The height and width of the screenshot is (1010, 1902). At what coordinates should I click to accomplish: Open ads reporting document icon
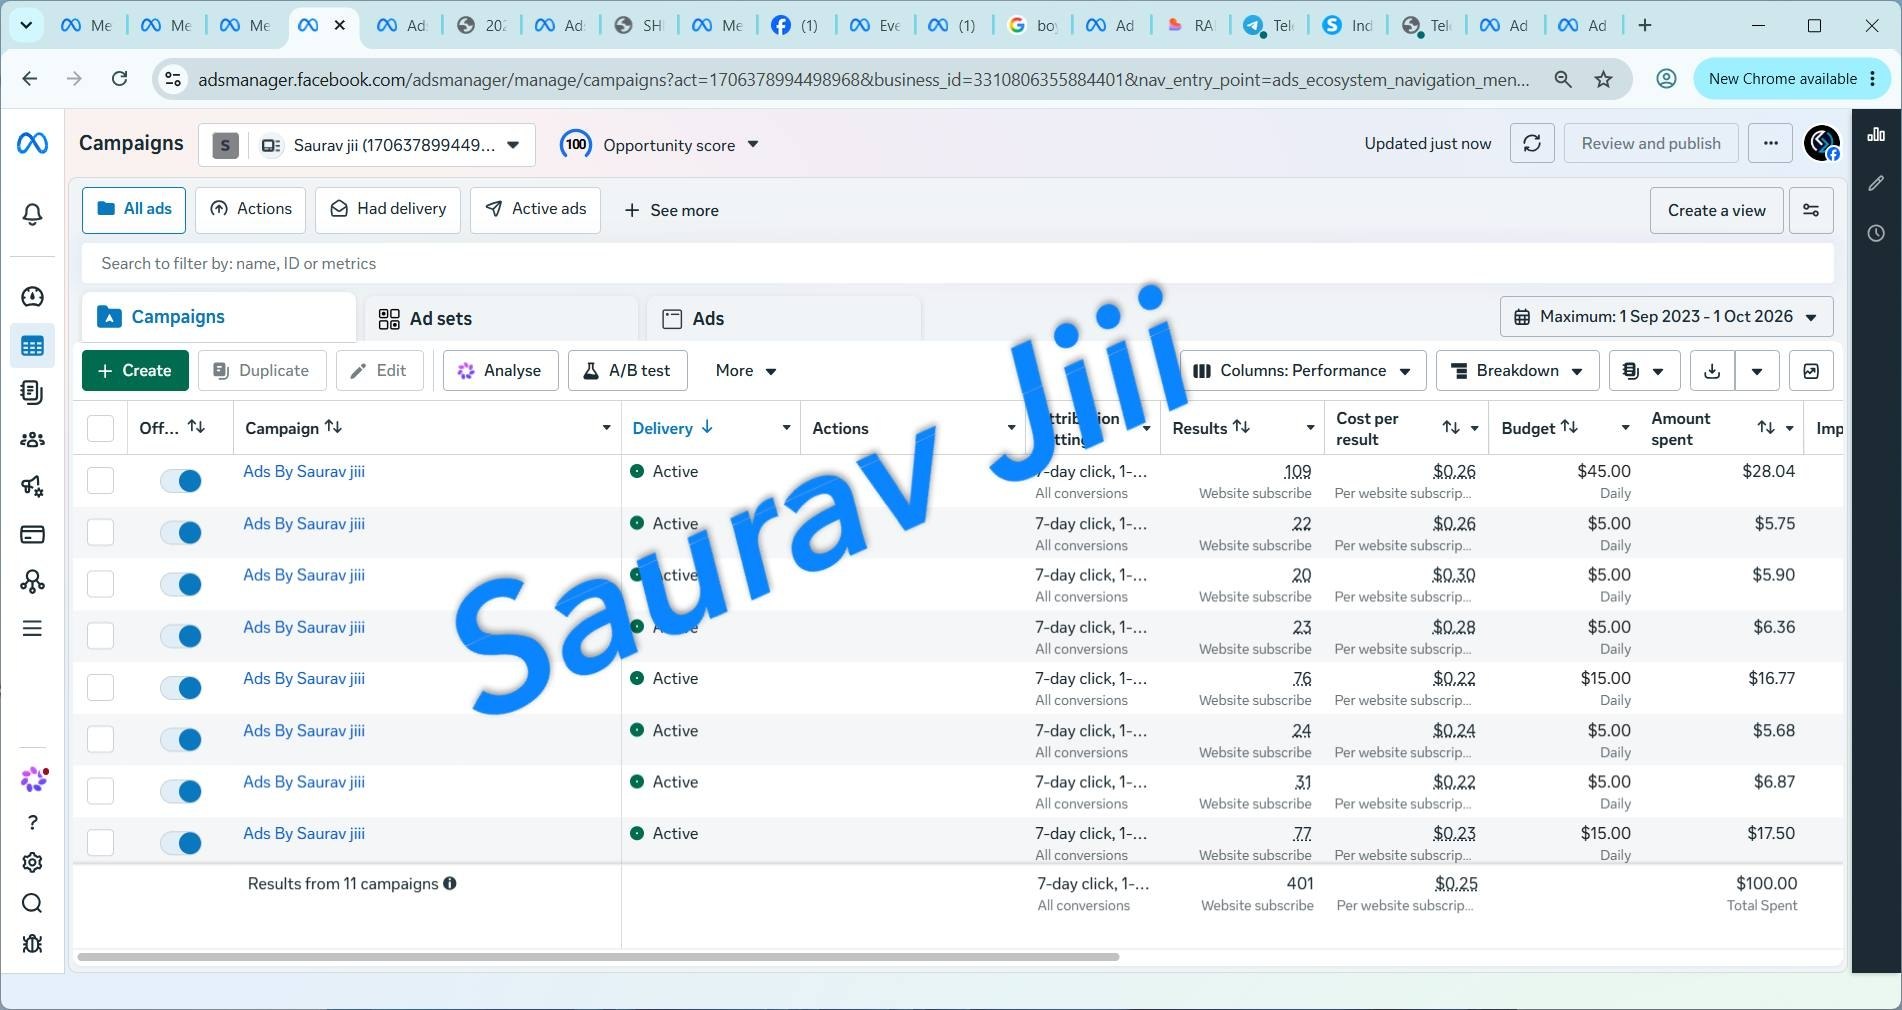[x=32, y=392]
